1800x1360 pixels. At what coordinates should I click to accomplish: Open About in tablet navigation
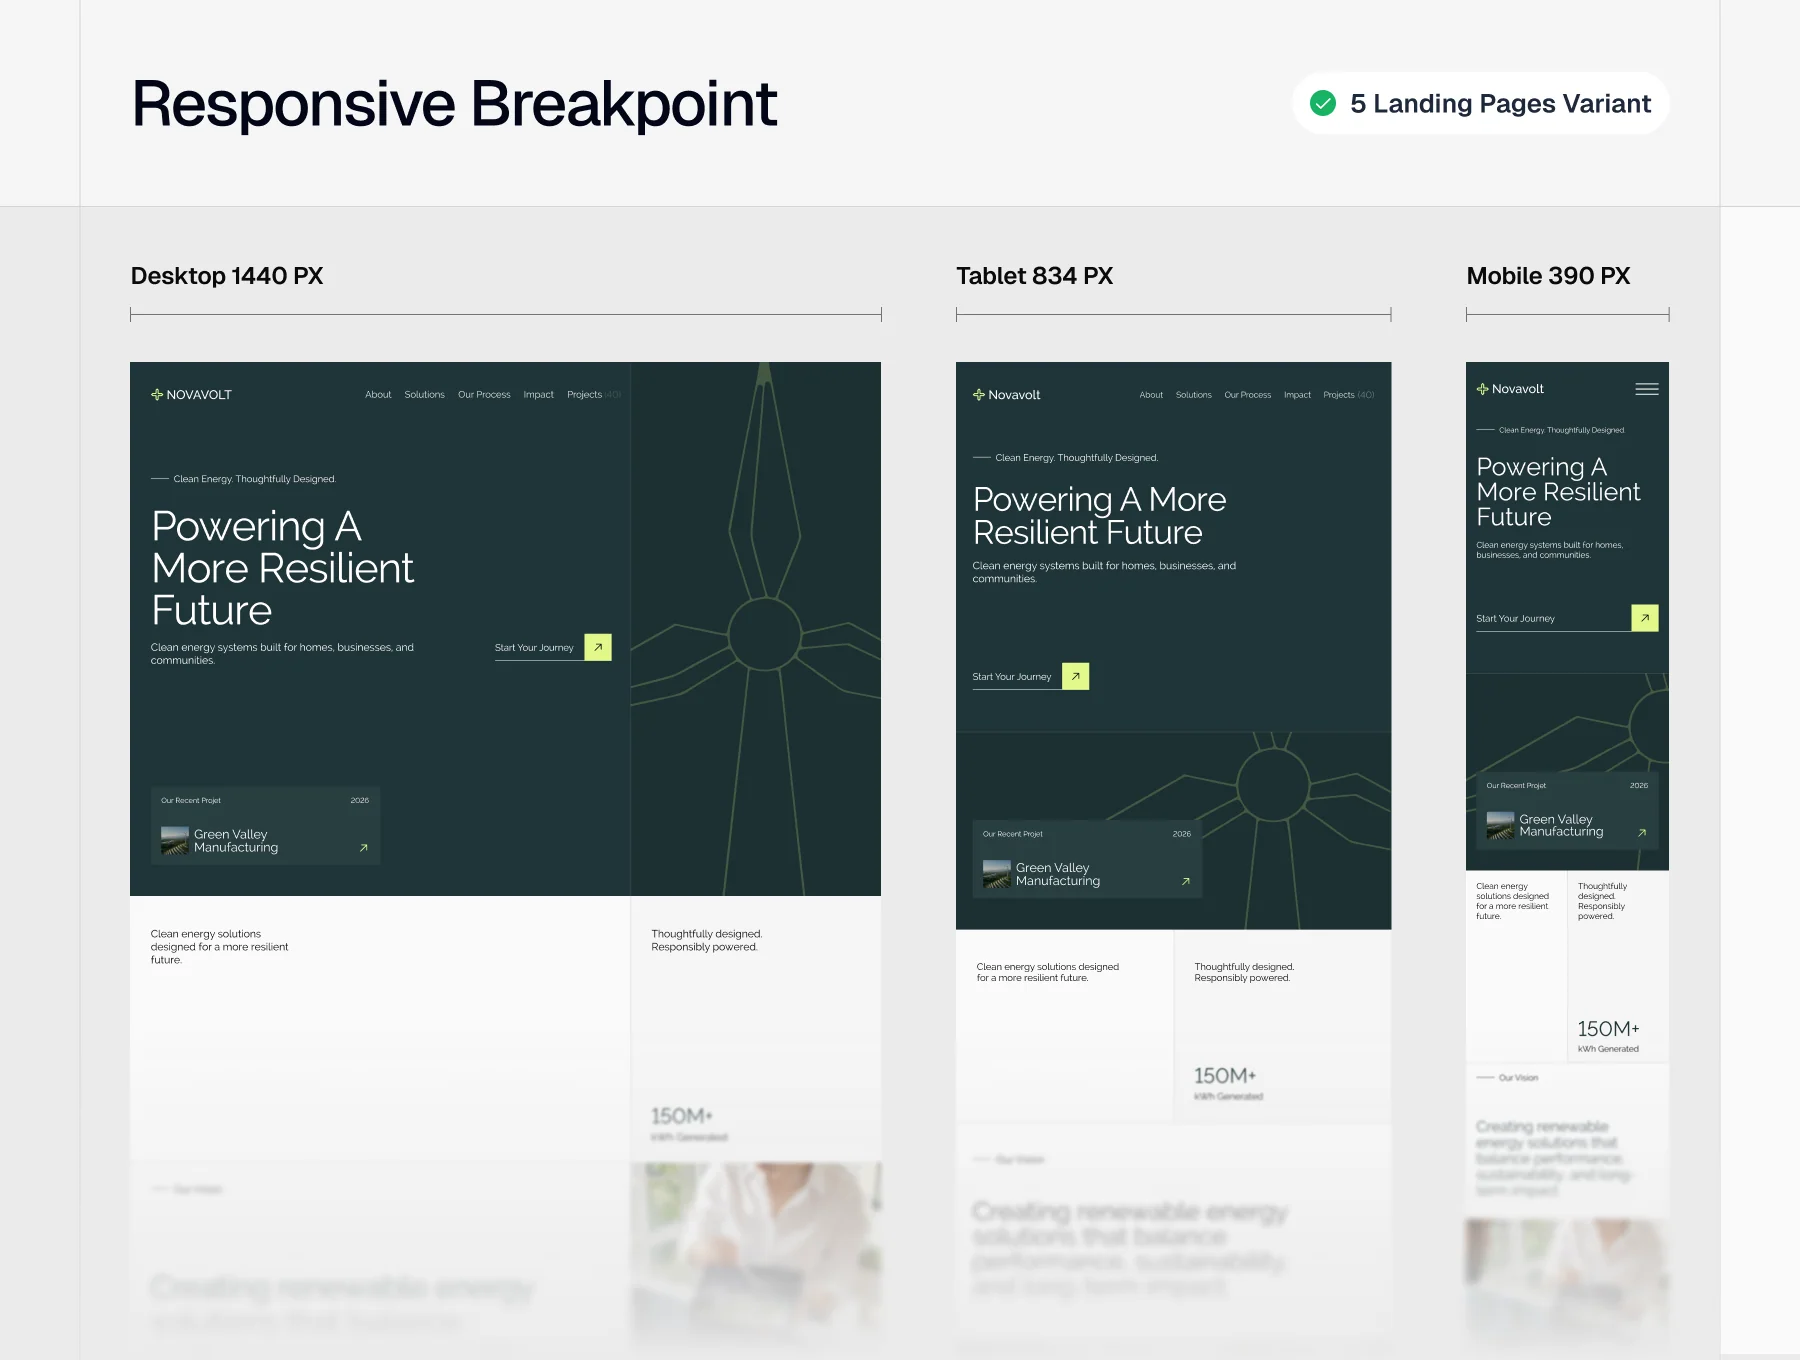tap(1151, 395)
